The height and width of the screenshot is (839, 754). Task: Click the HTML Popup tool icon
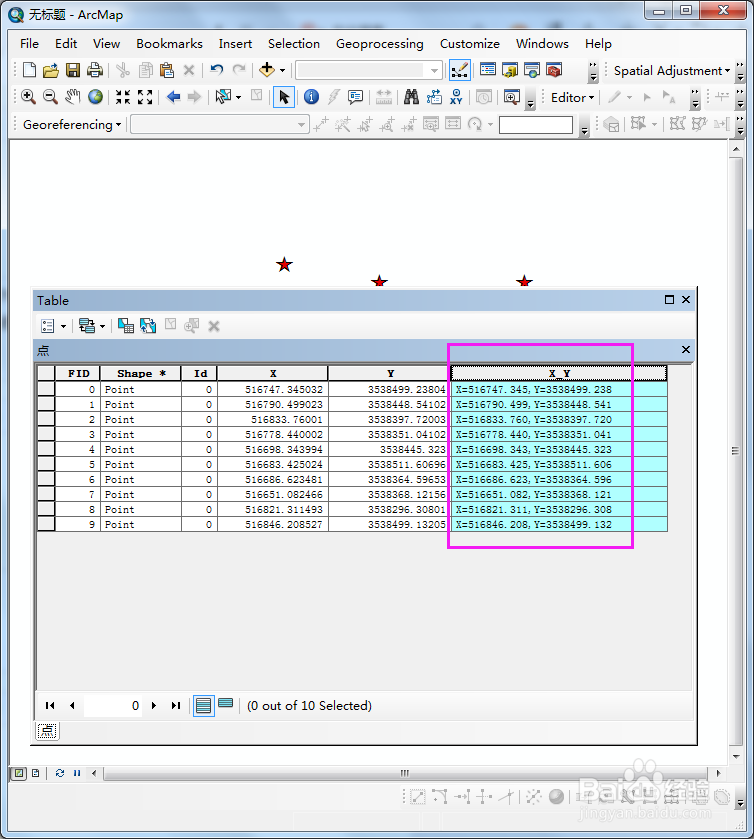click(355, 97)
